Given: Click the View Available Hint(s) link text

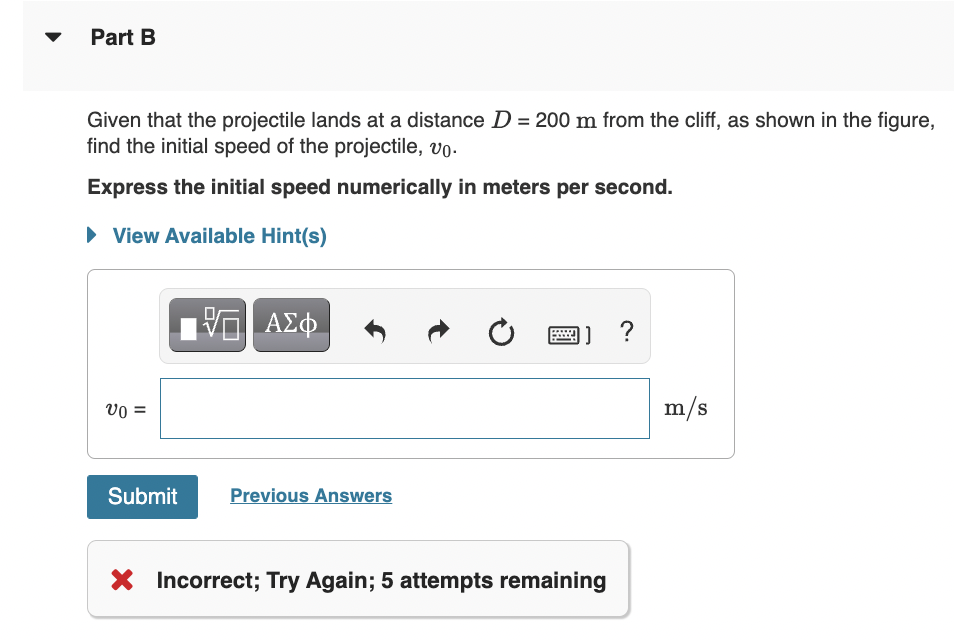Looking at the screenshot, I should tap(219, 235).
